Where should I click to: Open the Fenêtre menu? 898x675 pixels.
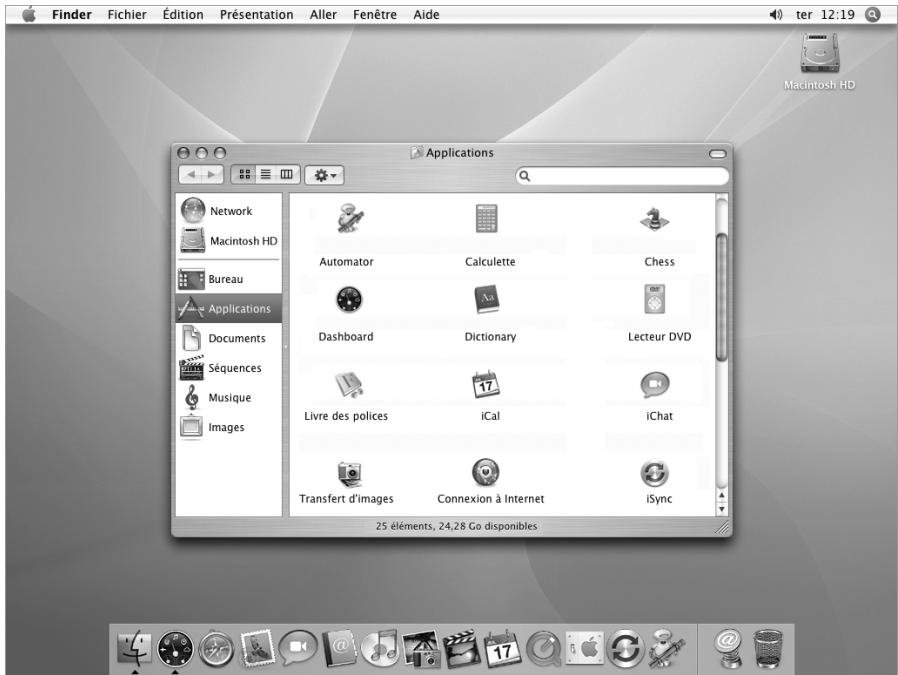pyautogui.click(x=375, y=14)
